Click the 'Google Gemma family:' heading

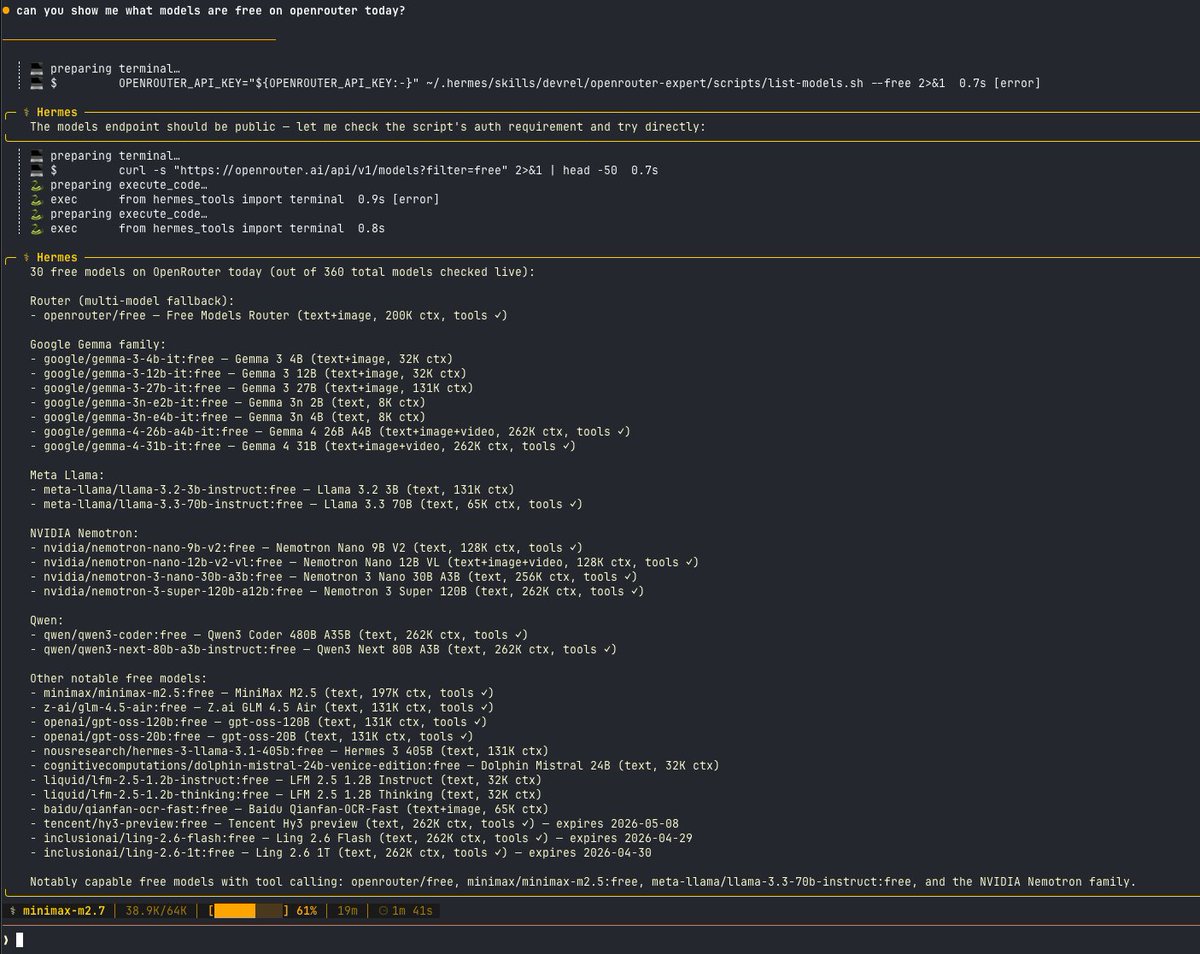pyautogui.click(x=98, y=344)
